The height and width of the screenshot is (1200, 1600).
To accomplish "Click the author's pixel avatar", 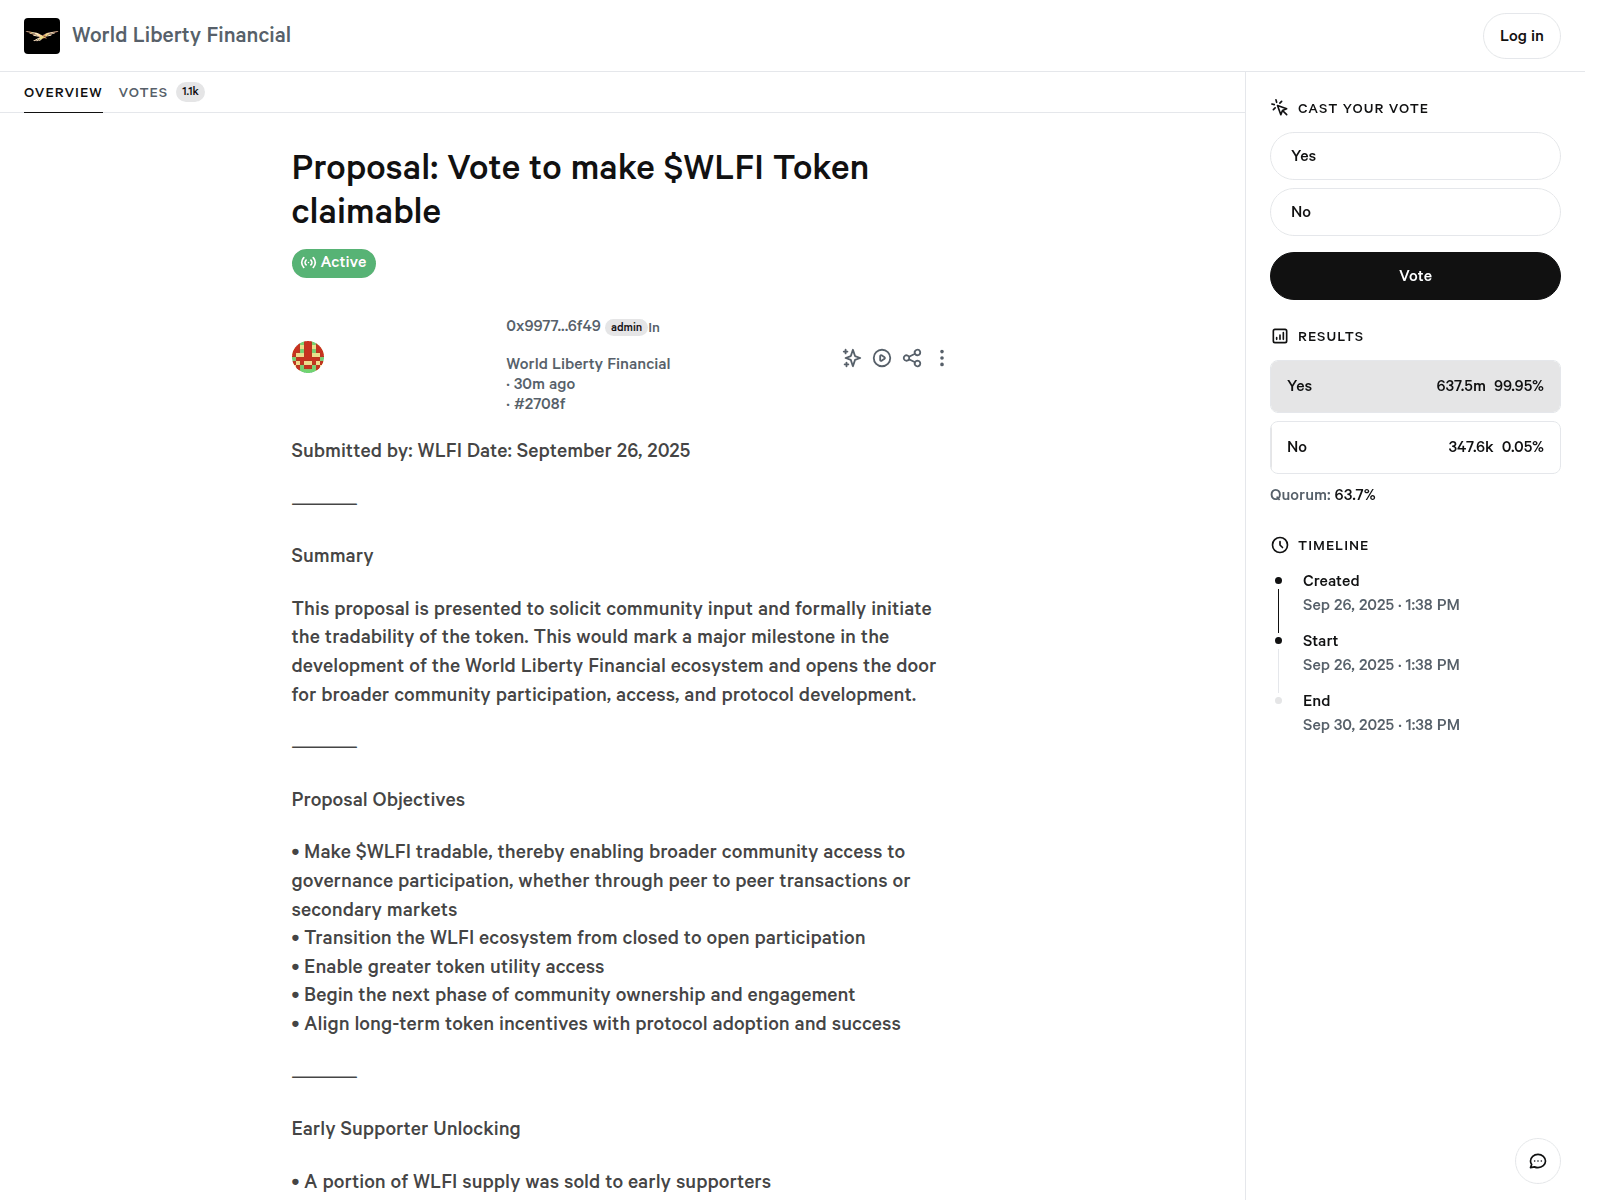I will point(308,357).
